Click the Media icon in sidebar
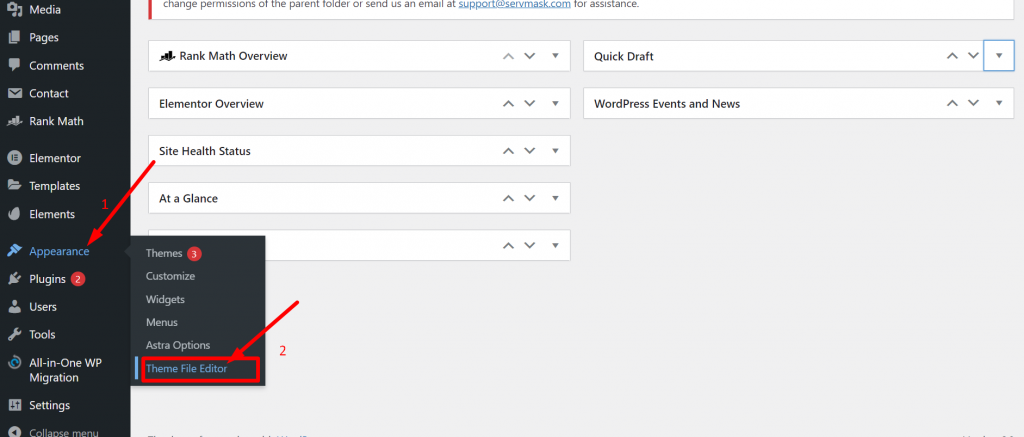1024x437 pixels. [14, 10]
